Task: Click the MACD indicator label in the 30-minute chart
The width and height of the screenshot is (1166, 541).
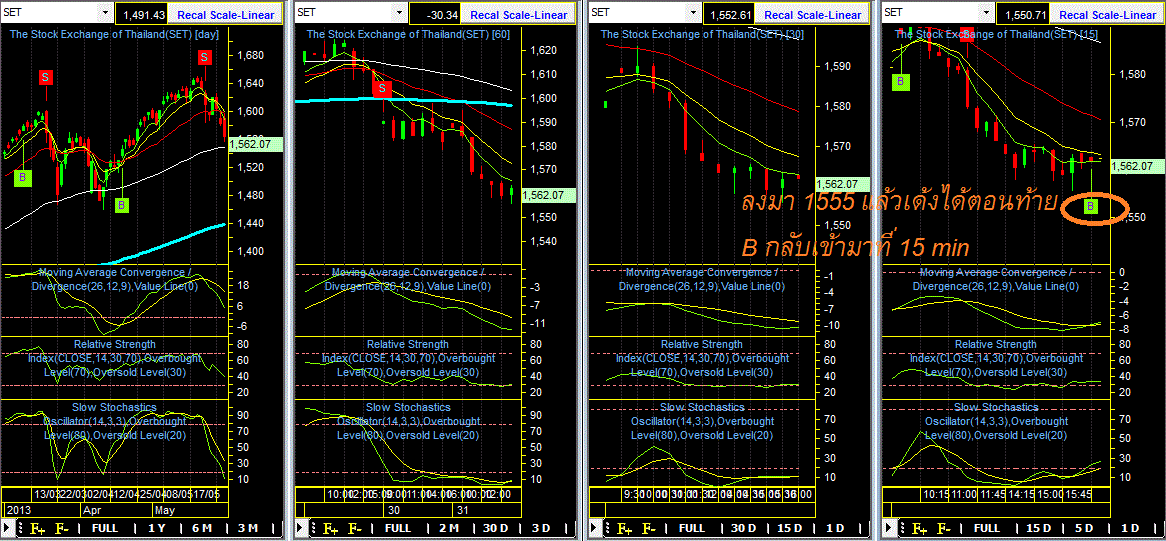Action: [702, 279]
